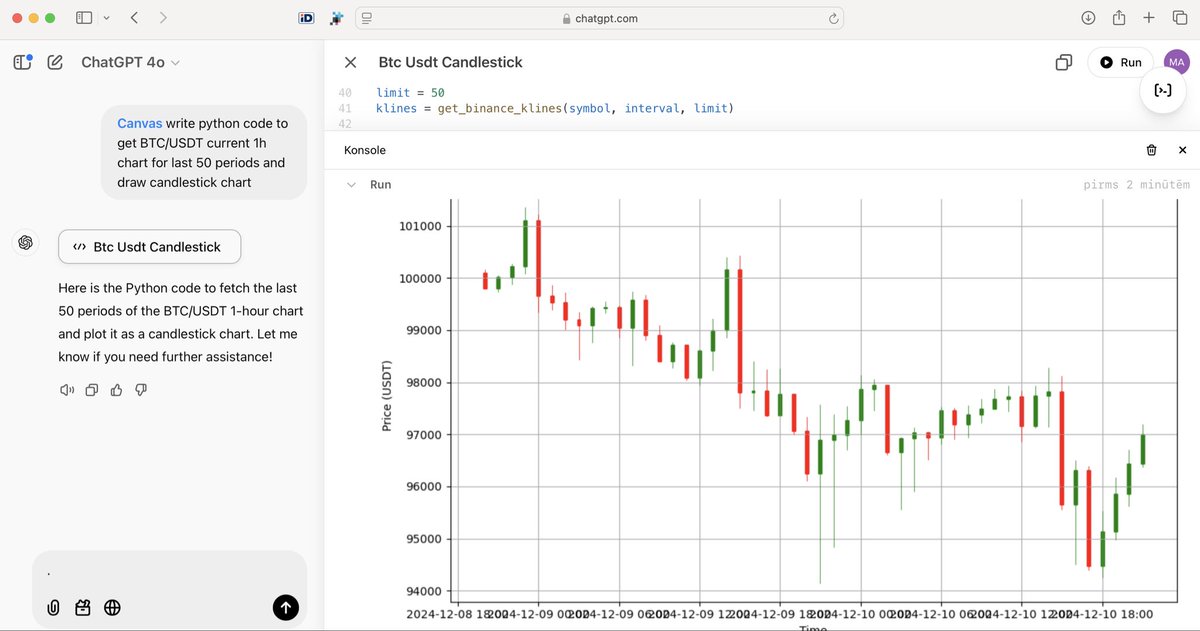1200x631 pixels.
Task: Reload the page
Action: pyautogui.click(x=833, y=18)
